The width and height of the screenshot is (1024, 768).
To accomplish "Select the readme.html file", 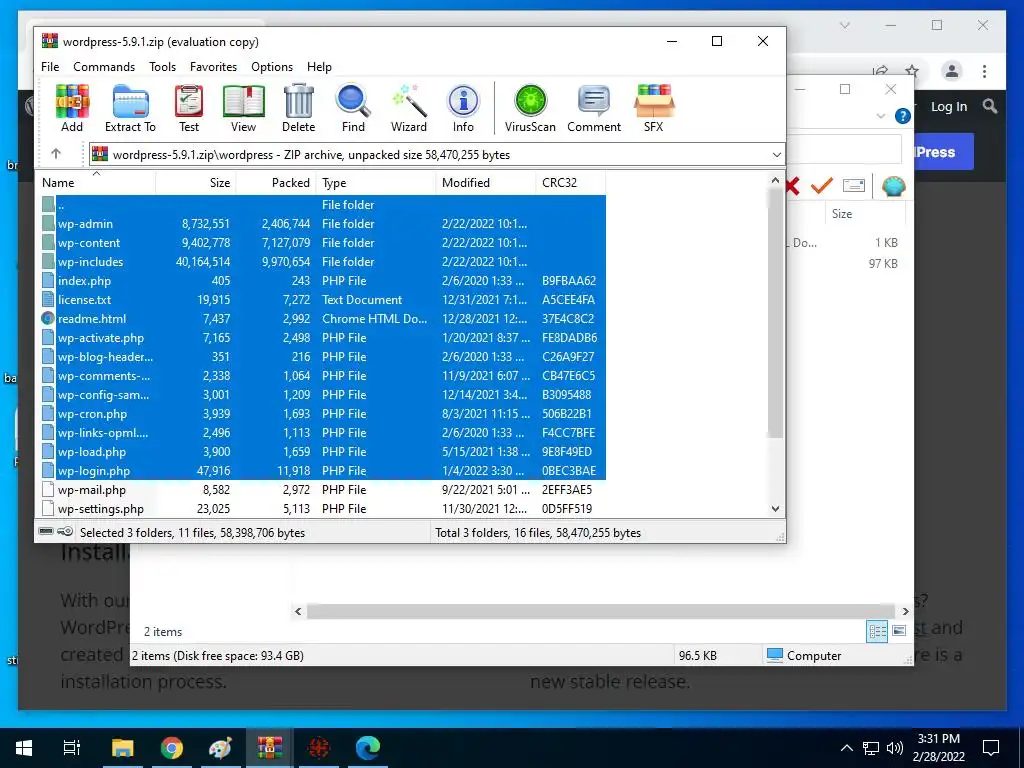I will [323, 319].
